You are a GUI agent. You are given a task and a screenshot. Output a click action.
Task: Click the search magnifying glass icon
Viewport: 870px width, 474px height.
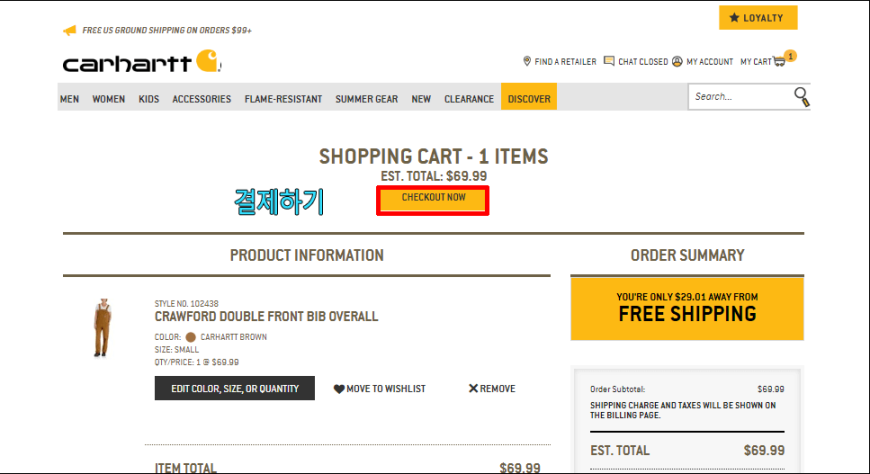tap(801, 97)
